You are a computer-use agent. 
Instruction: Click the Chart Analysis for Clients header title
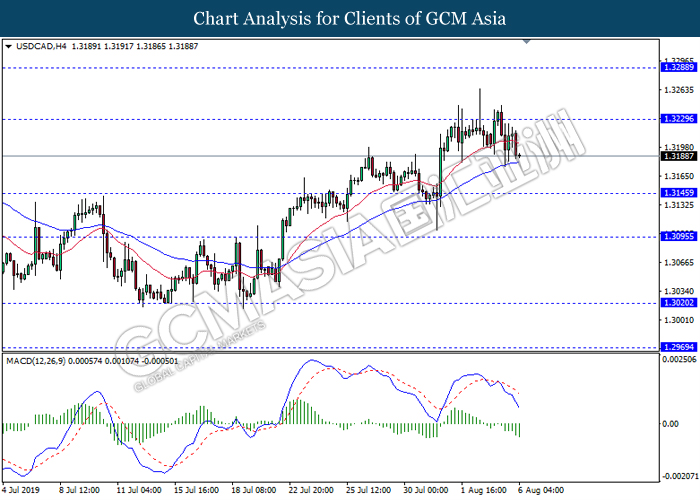click(x=350, y=18)
